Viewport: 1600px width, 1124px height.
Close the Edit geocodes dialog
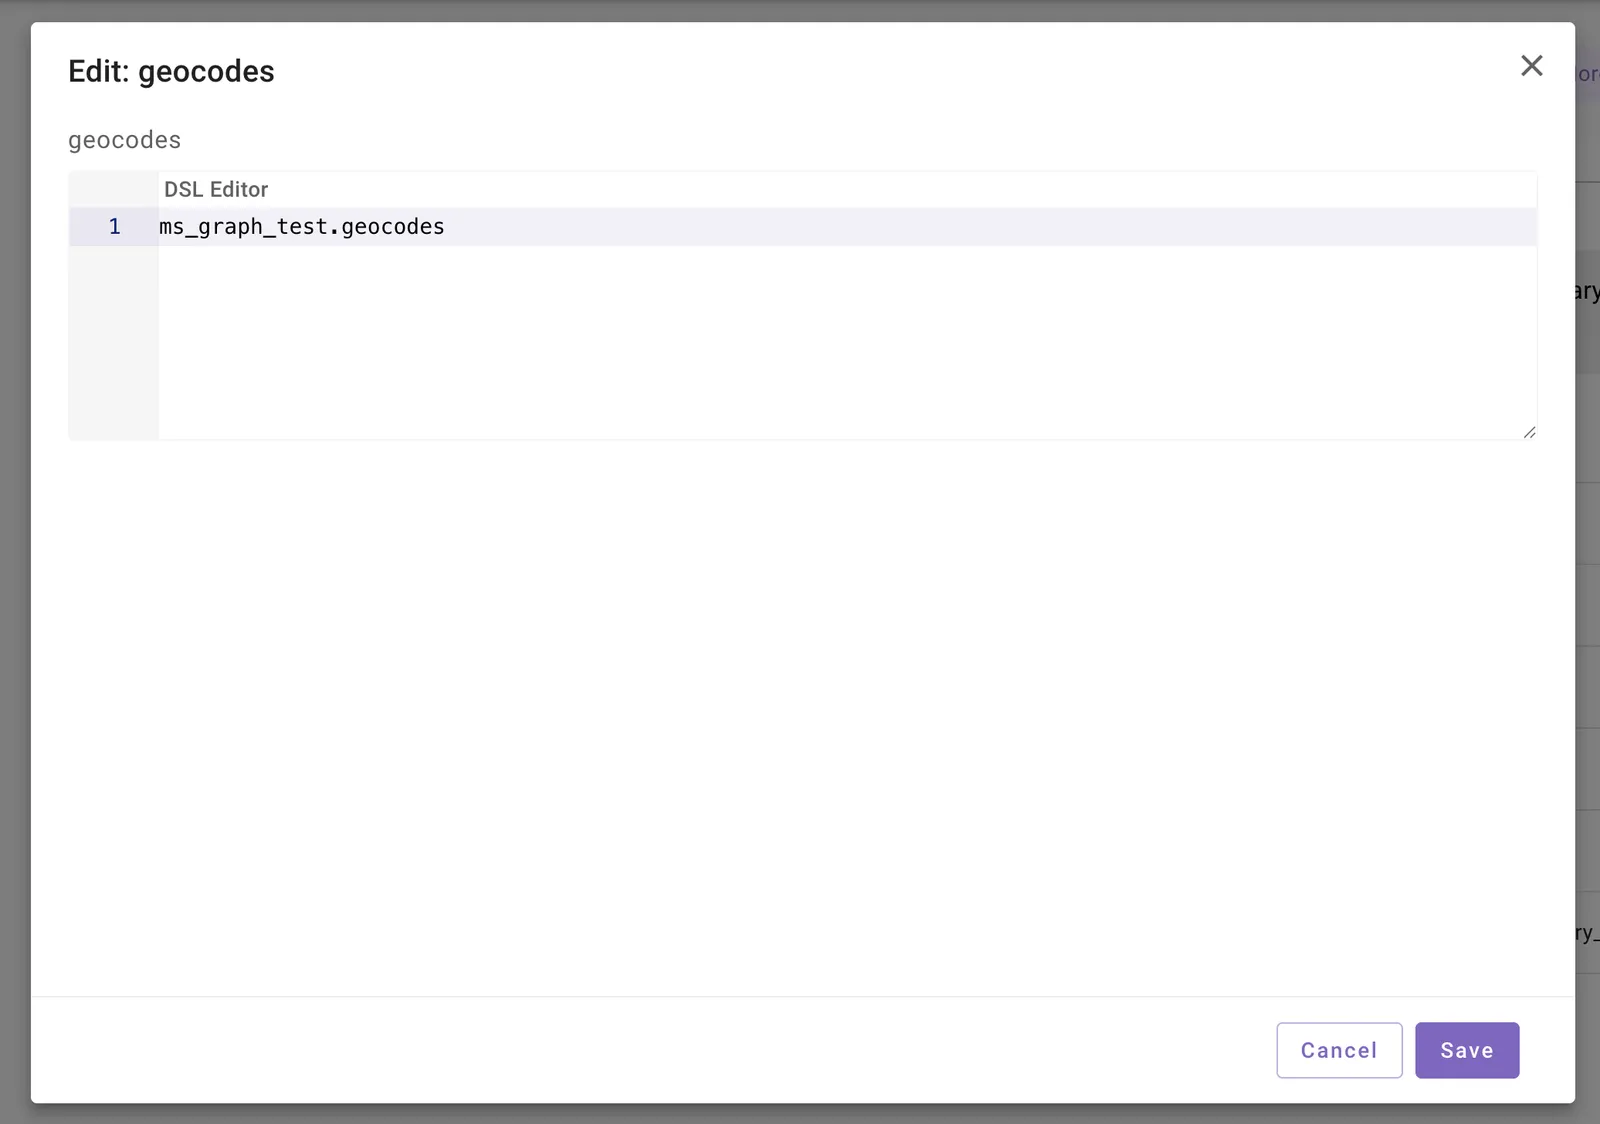click(x=1531, y=66)
